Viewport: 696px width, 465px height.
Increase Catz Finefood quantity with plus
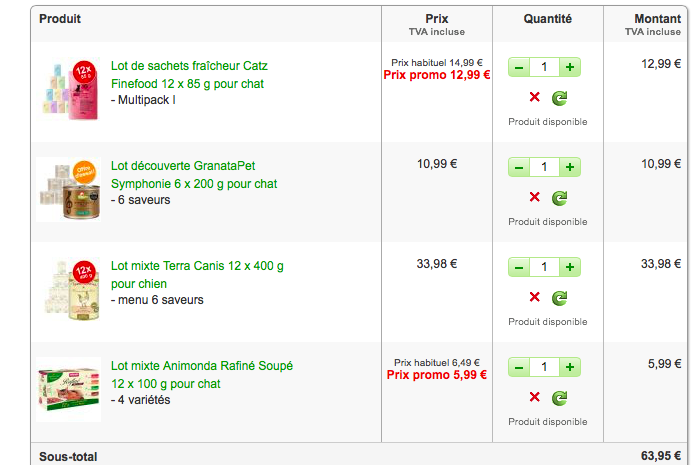click(570, 67)
